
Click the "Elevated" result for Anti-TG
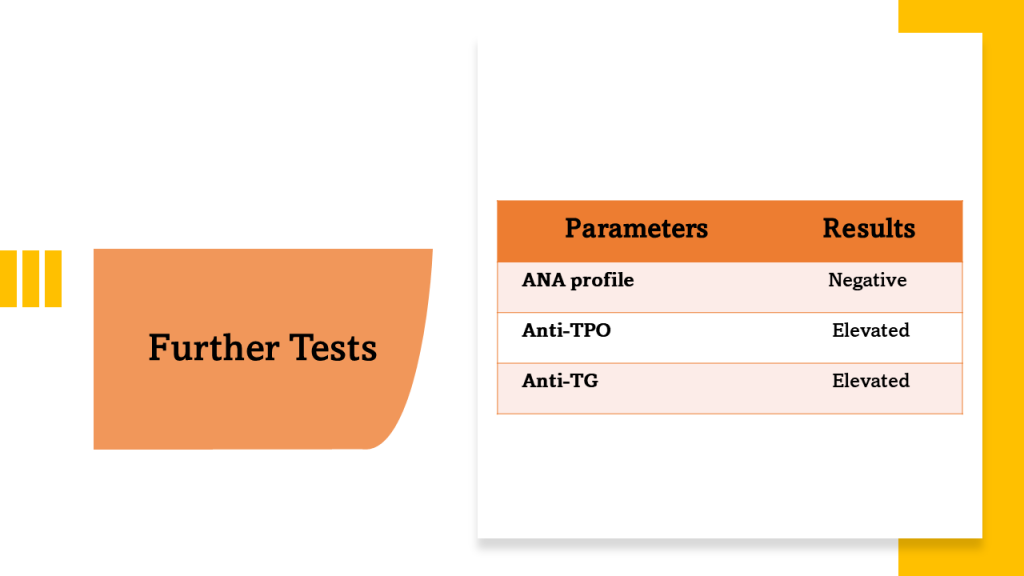coord(870,381)
